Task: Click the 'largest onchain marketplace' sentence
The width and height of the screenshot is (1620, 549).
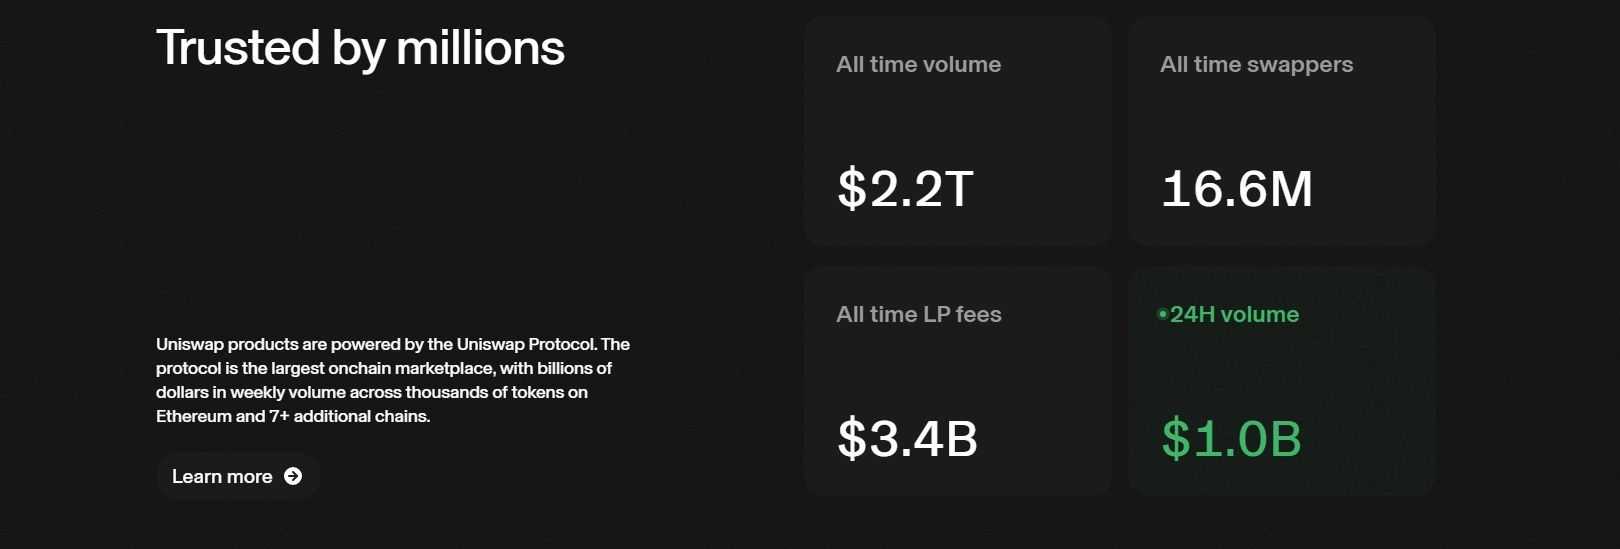Action: [x=383, y=368]
